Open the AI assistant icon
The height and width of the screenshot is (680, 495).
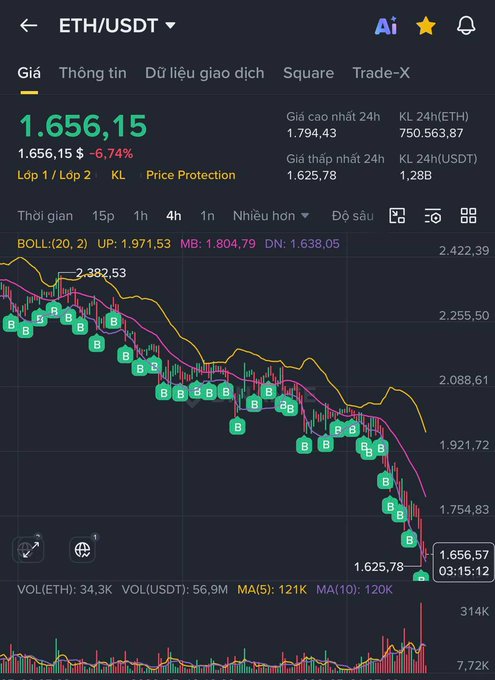[386, 26]
